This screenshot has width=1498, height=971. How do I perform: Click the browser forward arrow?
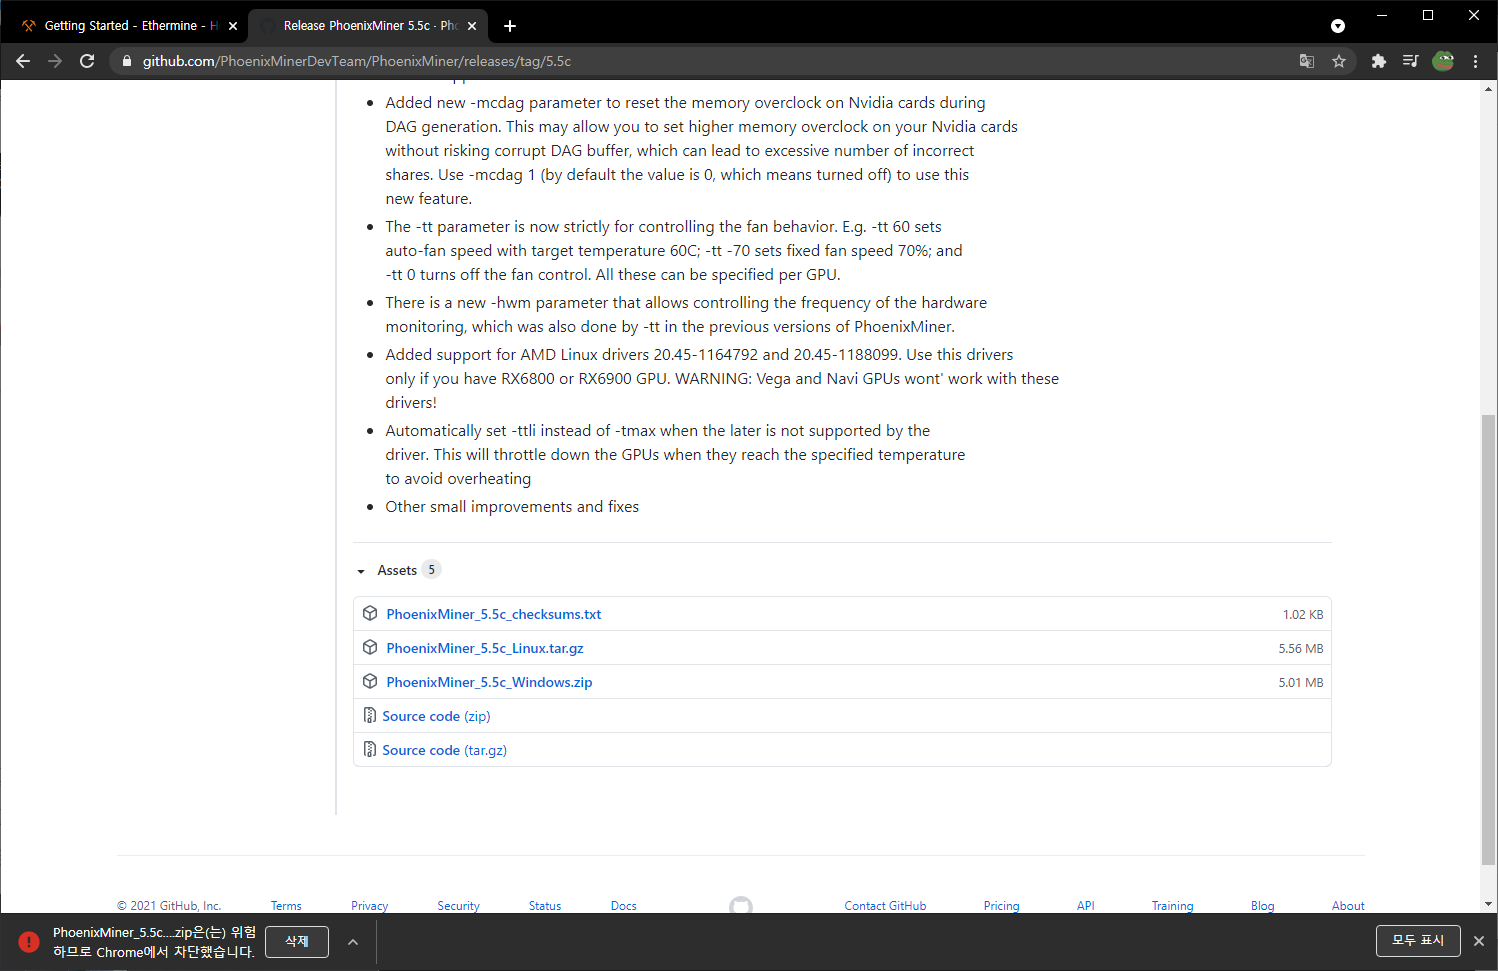click(x=55, y=61)
